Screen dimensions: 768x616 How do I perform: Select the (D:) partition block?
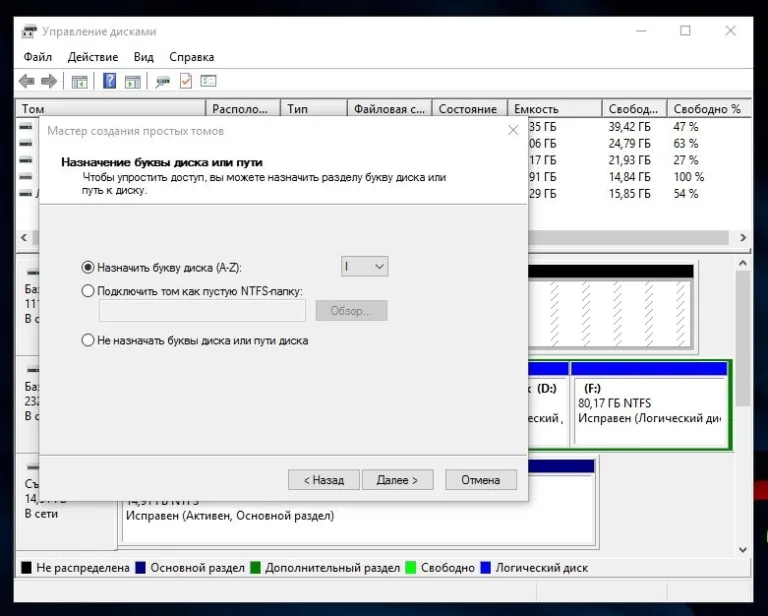coord(549,404)
